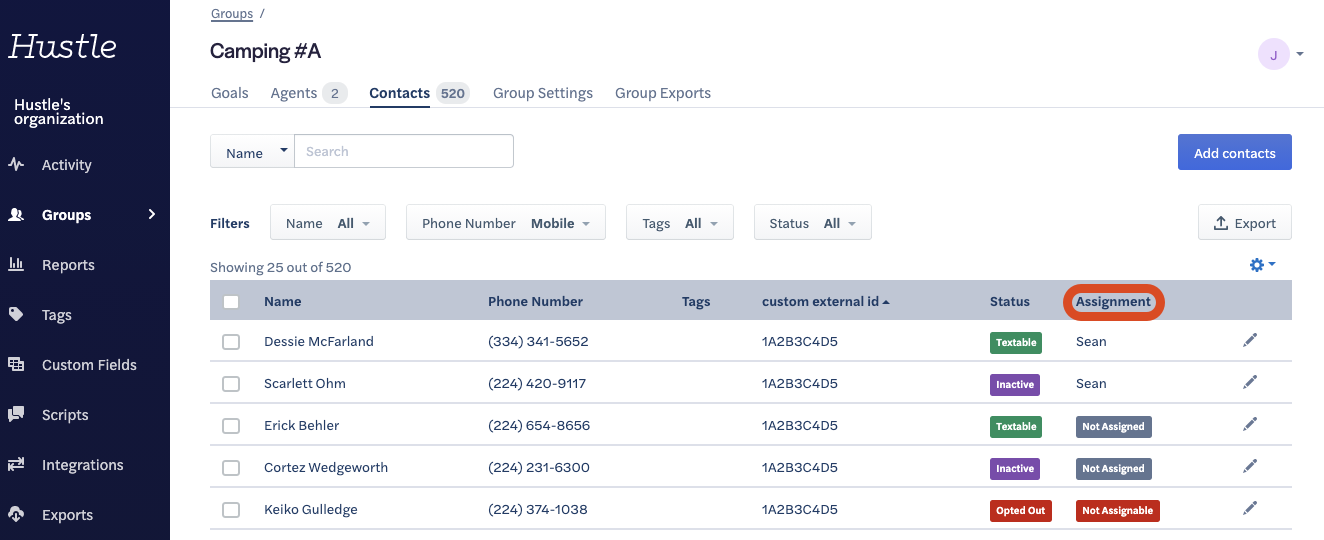Edit Scarlett Ohm with pencil icon

(1249, 382)
